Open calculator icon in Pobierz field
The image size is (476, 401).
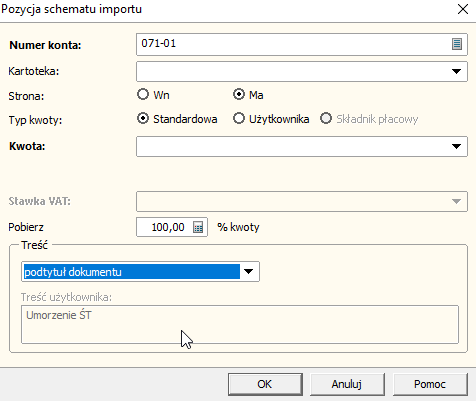198,227
